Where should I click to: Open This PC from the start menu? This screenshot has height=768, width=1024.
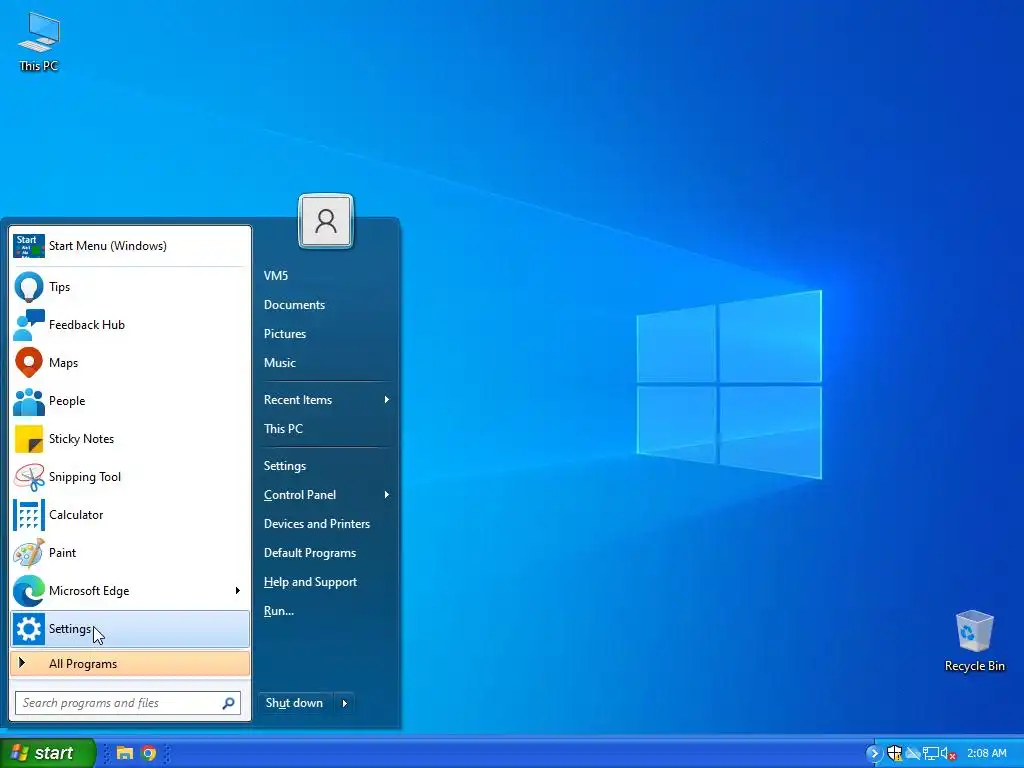(x=327, y=428)
